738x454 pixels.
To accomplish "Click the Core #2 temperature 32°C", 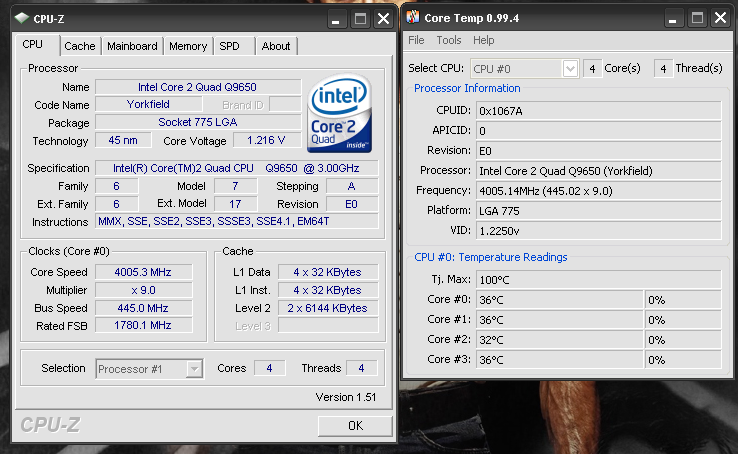I will click(x=559, y=340).
